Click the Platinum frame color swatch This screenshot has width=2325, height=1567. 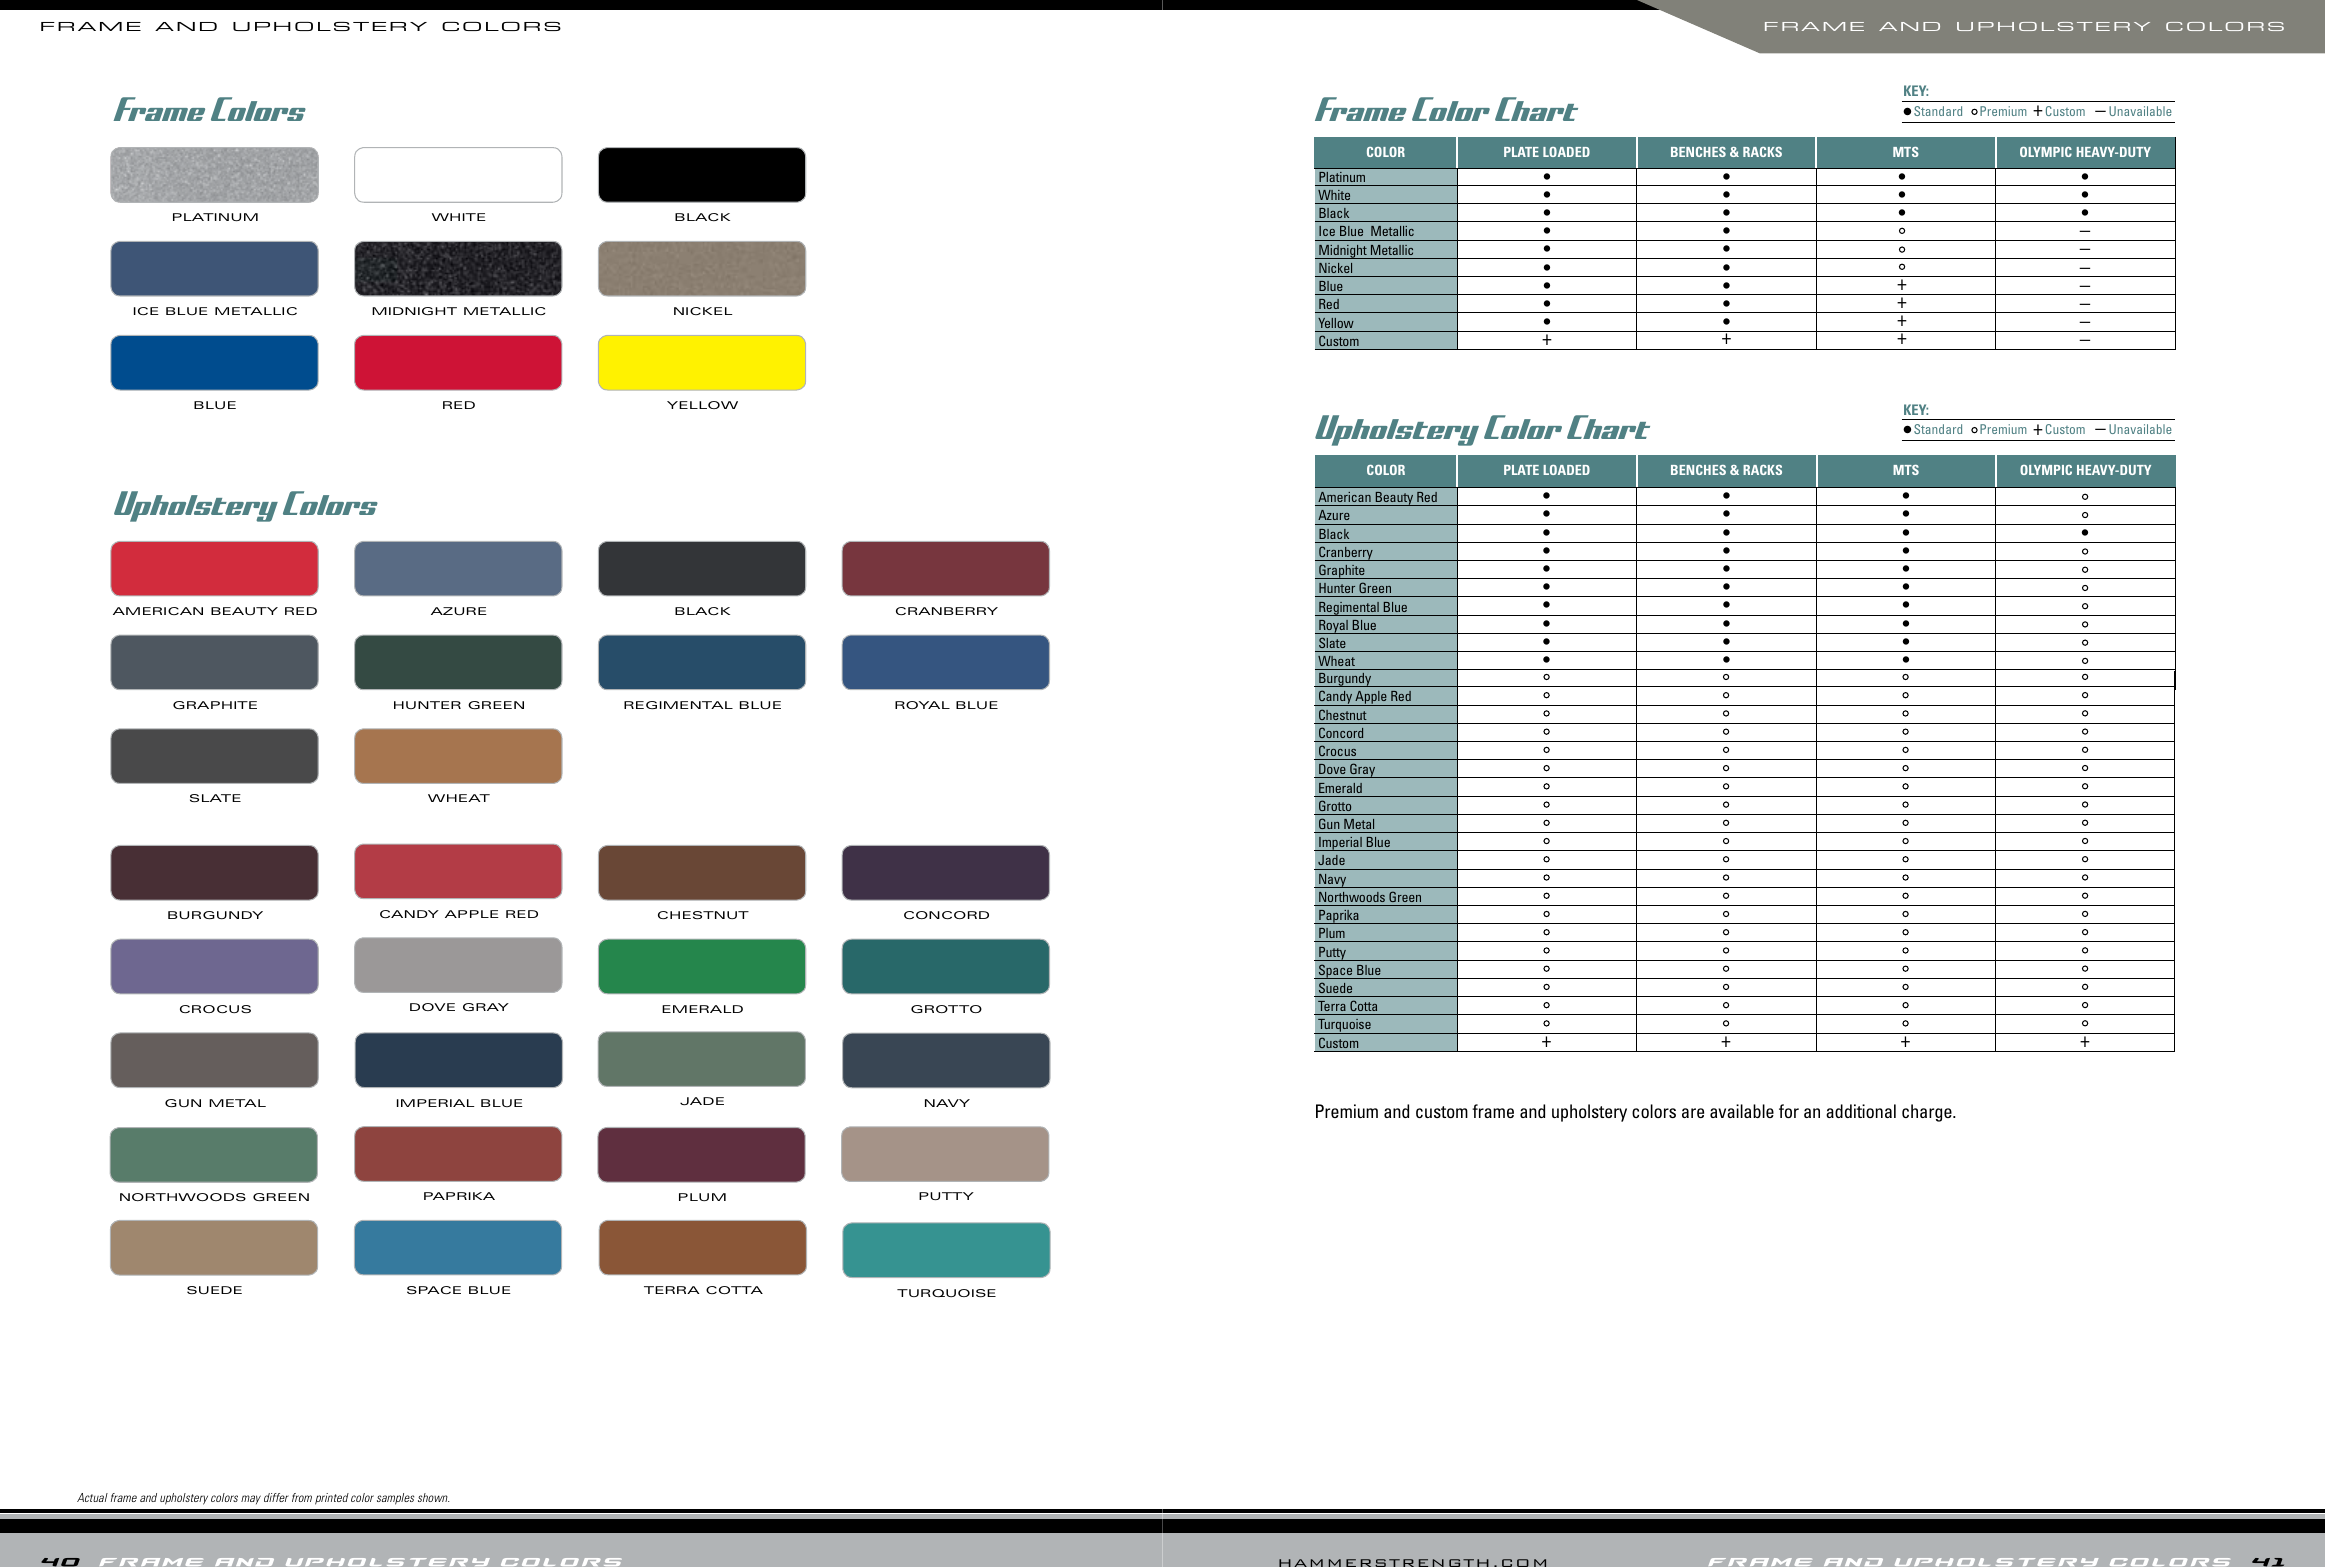[x=214, y=175]
